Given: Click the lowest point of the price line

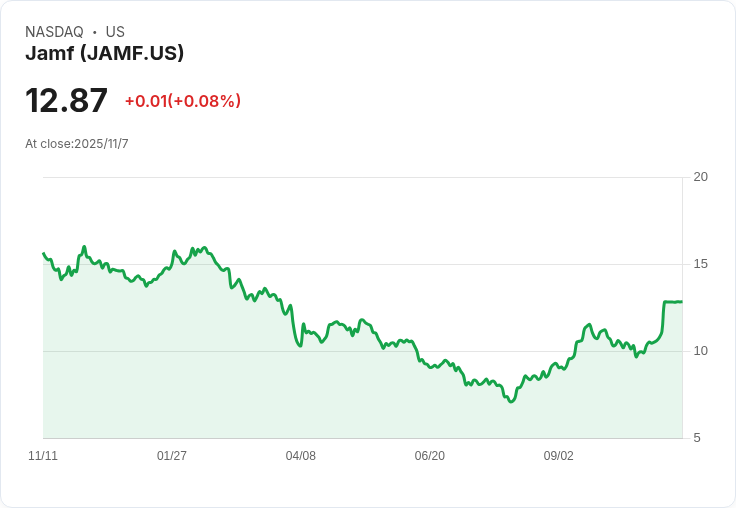Looking at the screenshot, I should pos(511,401).
